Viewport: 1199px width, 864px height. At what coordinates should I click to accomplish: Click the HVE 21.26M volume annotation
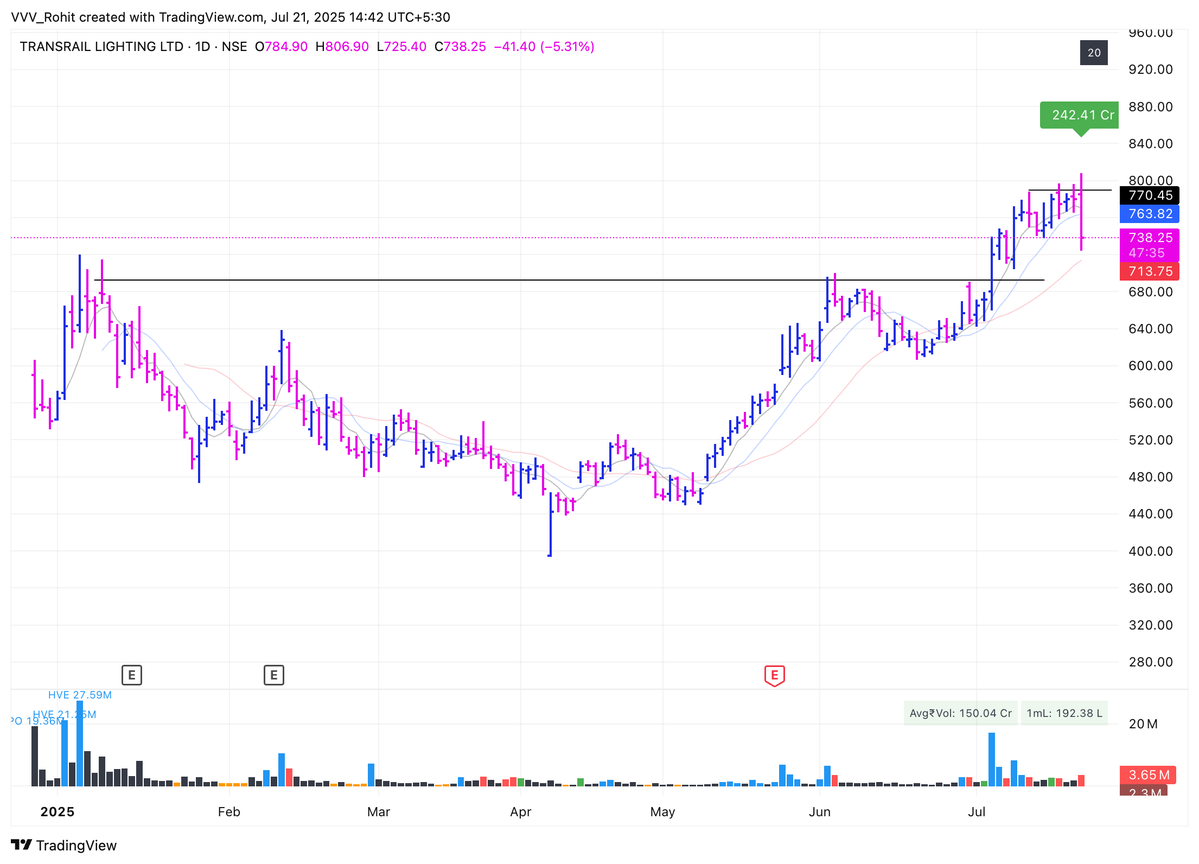(x=64, y=714)
